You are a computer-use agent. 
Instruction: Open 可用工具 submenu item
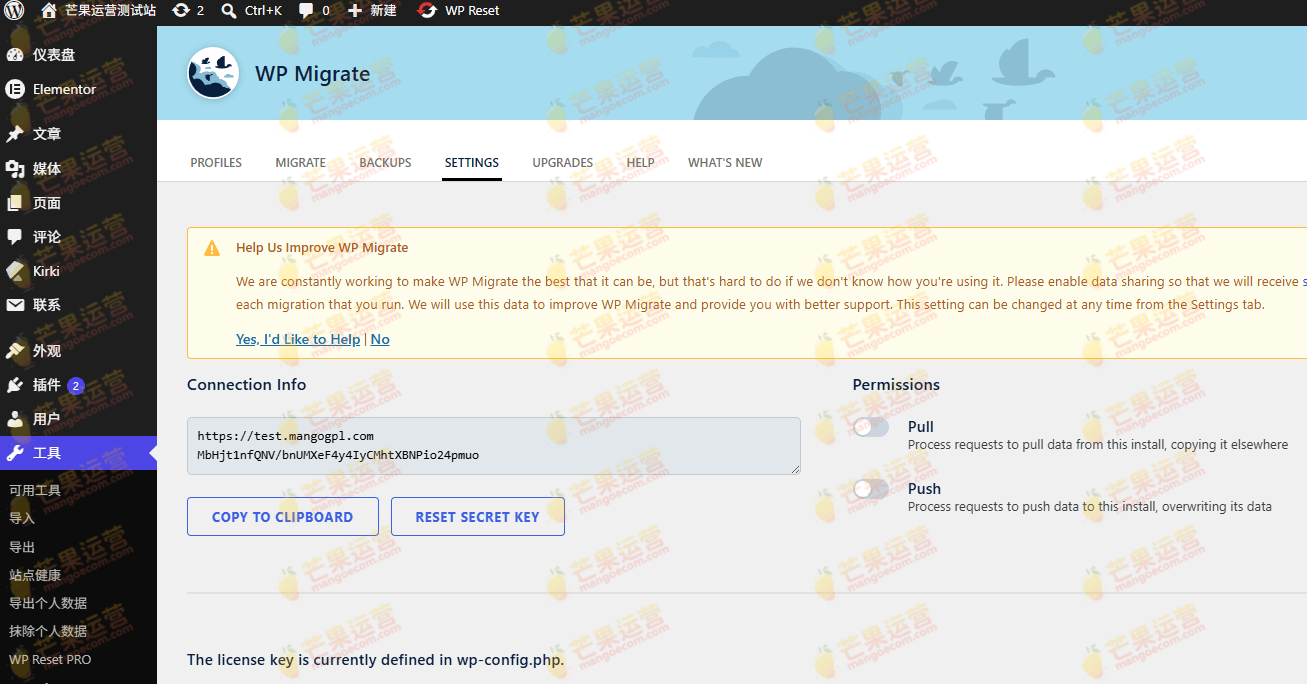35,491
